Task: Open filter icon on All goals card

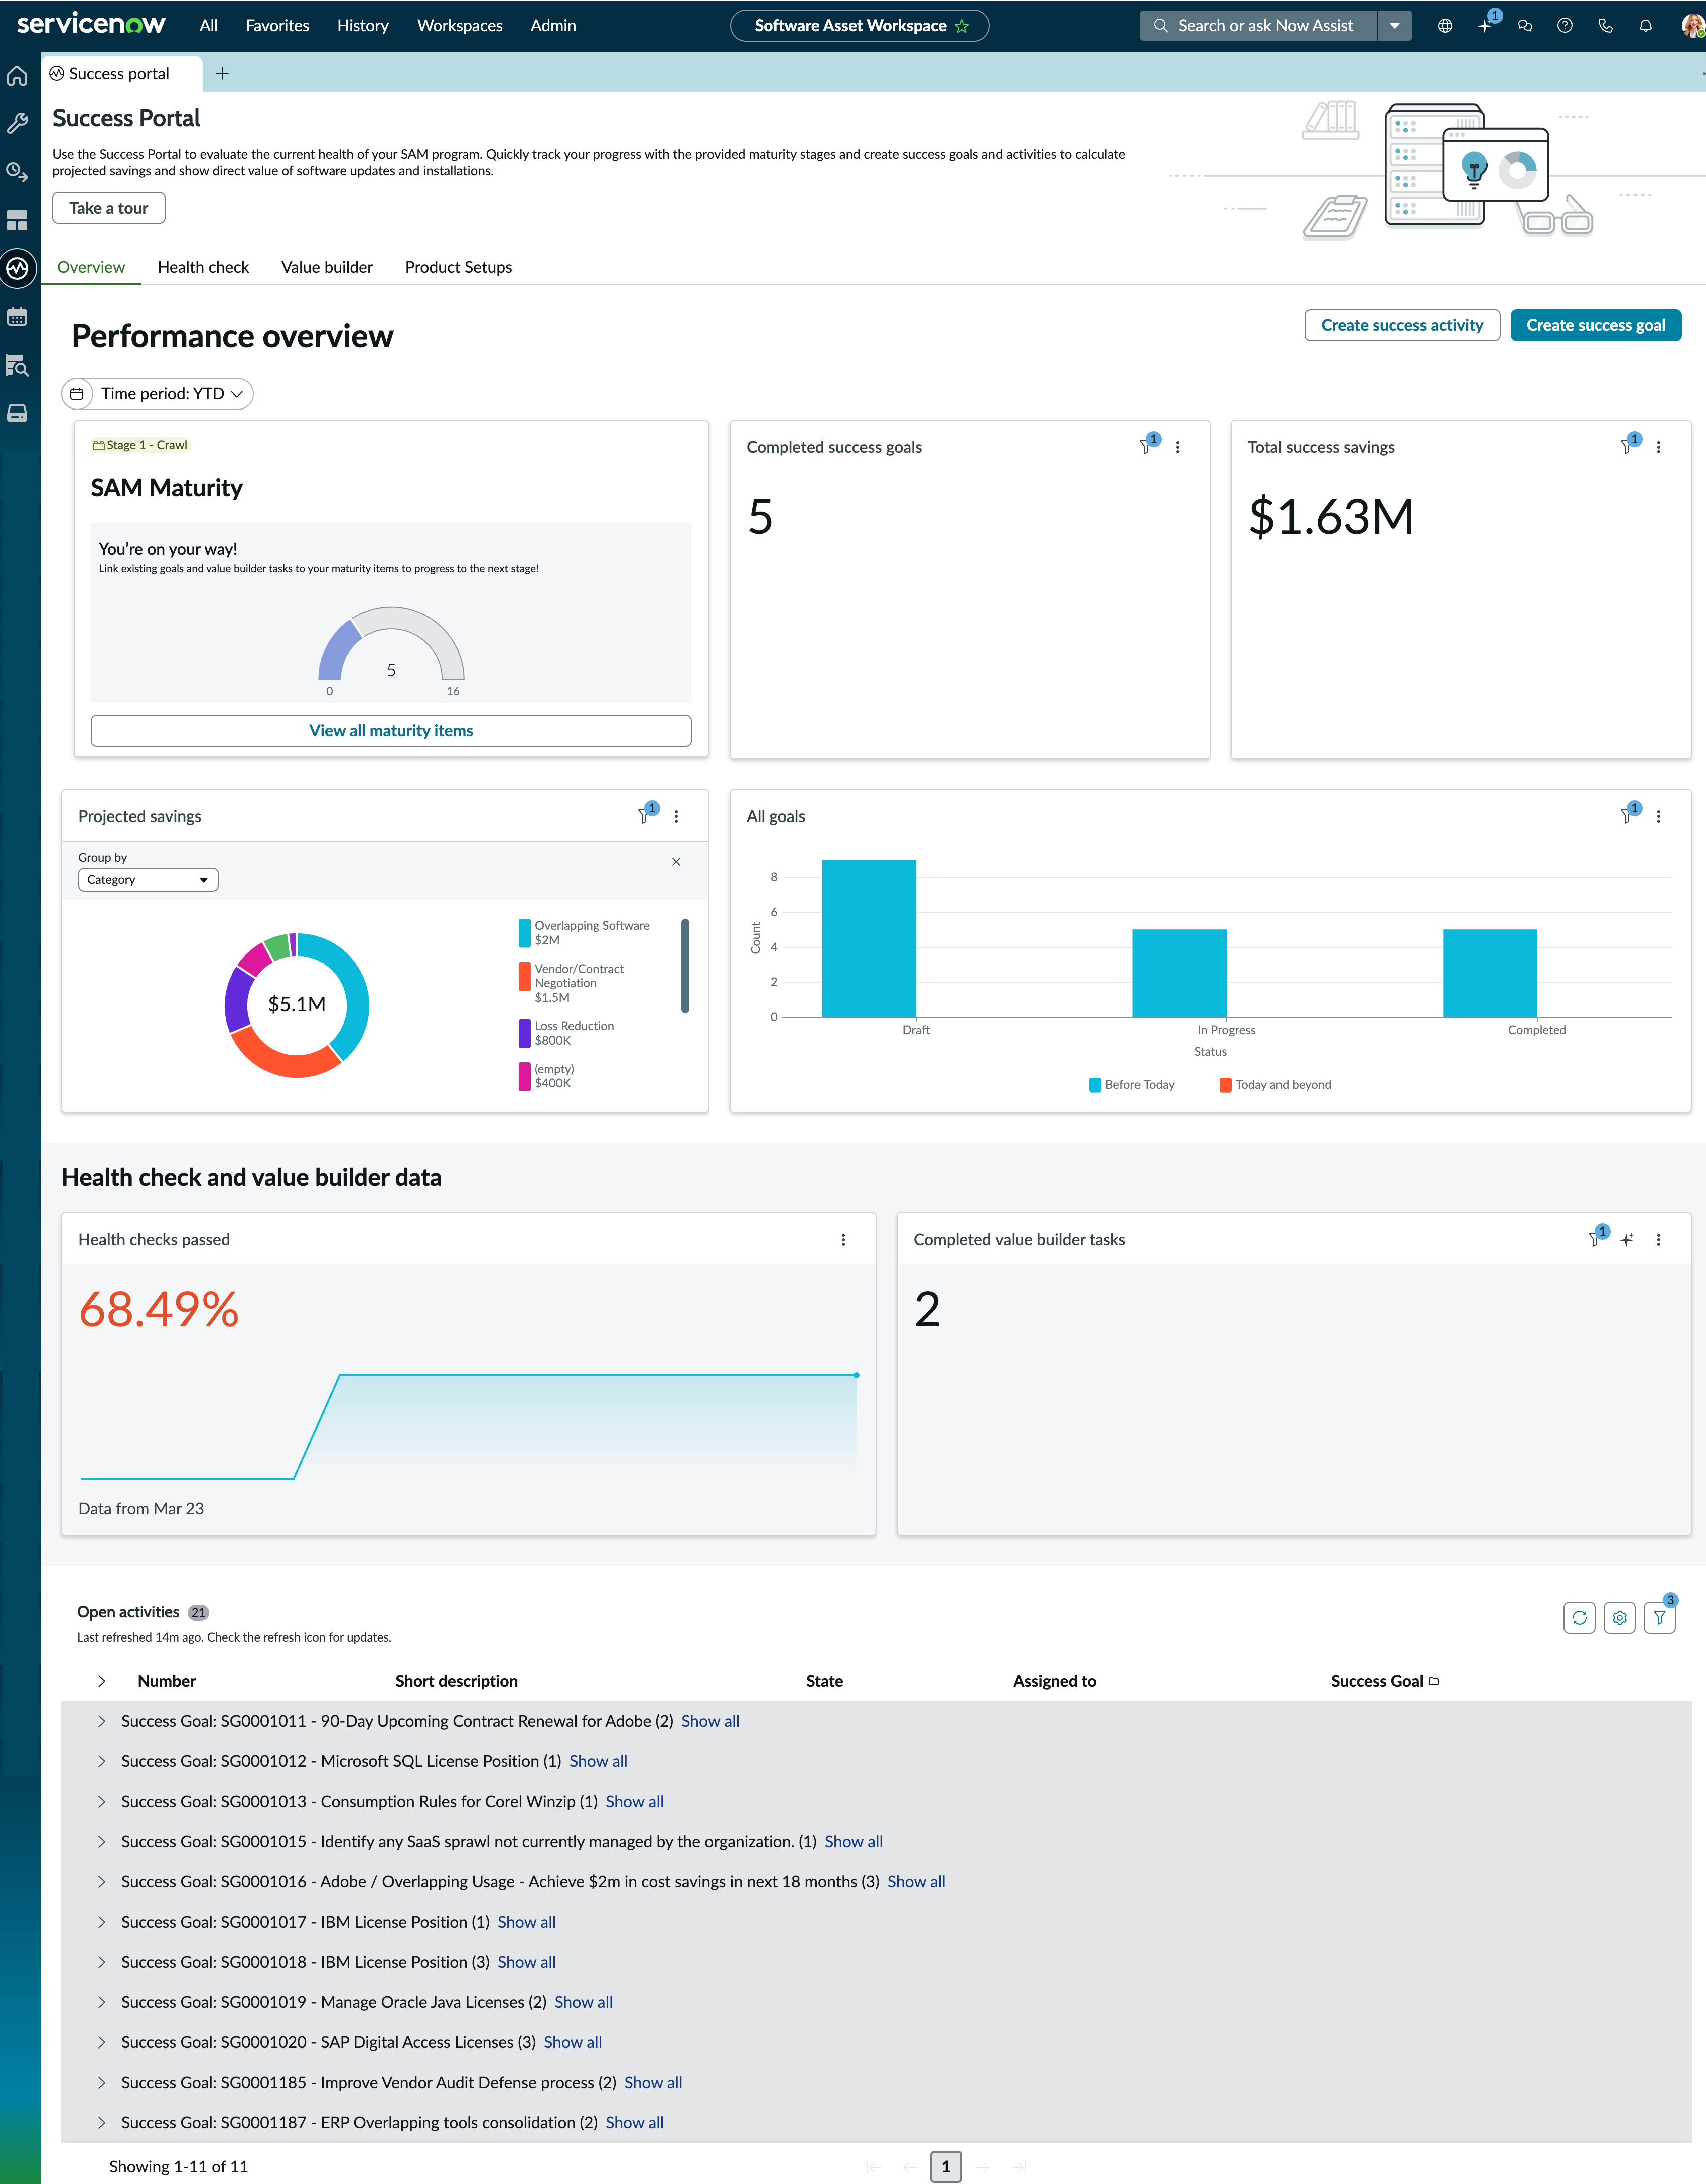Action: [1627, 815]
